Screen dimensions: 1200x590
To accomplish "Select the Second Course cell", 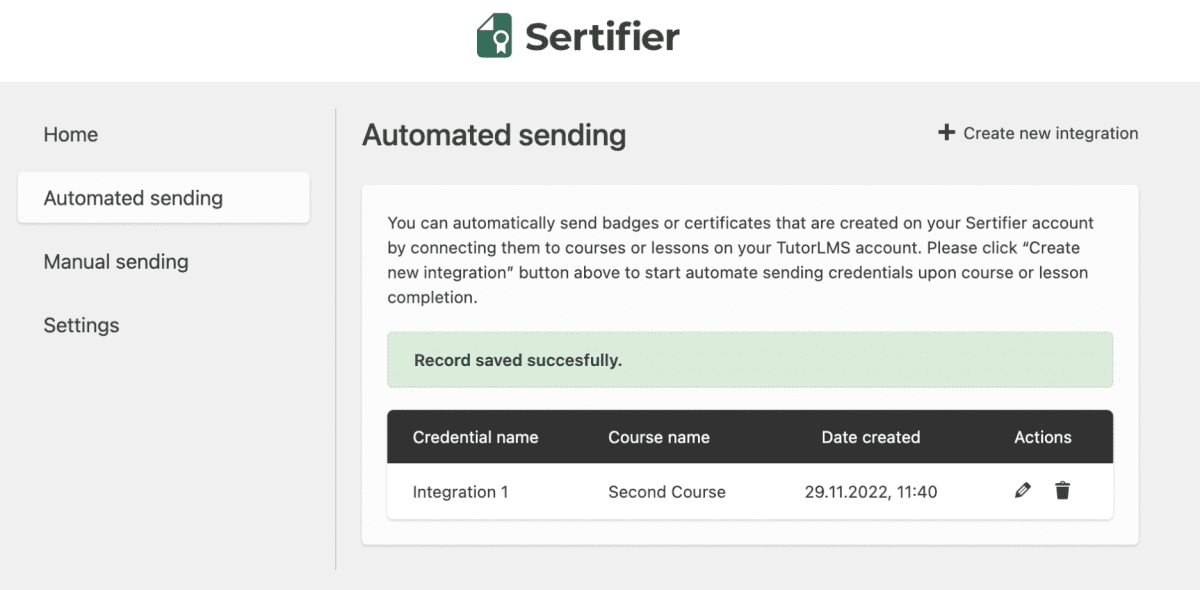I will click(x=667, y=492).
